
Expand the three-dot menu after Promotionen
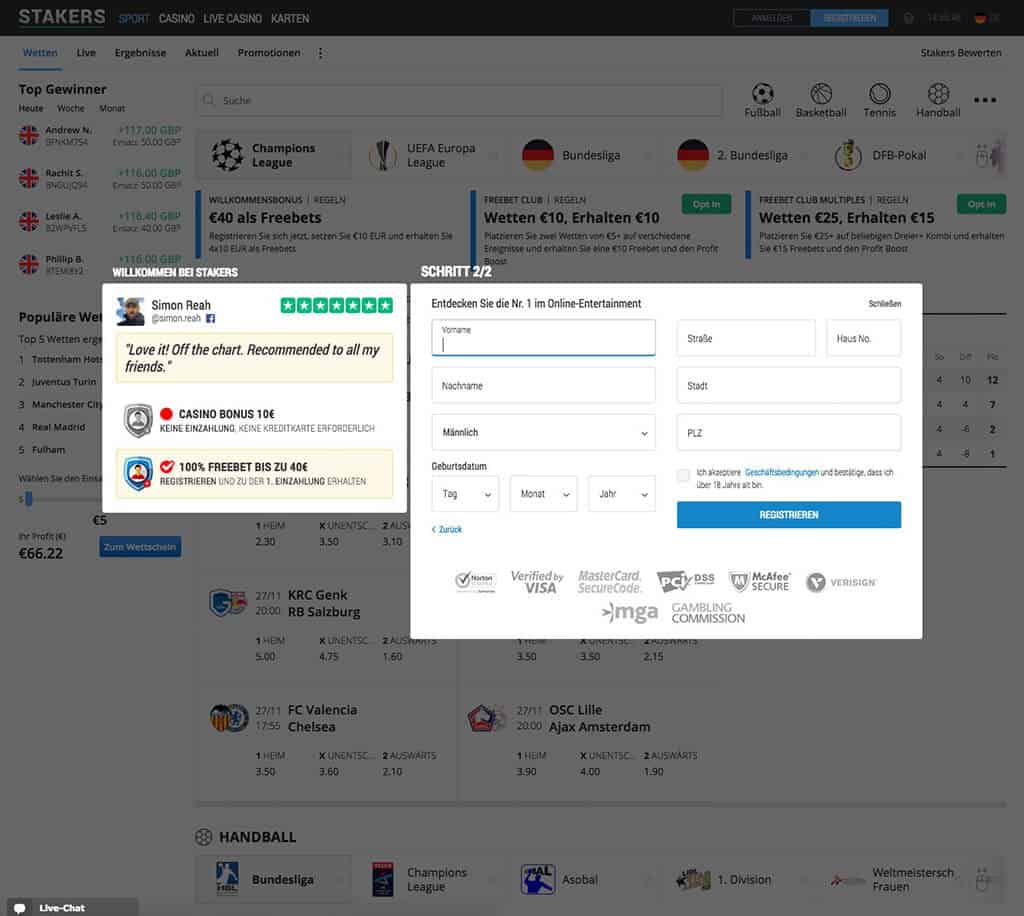320,53
